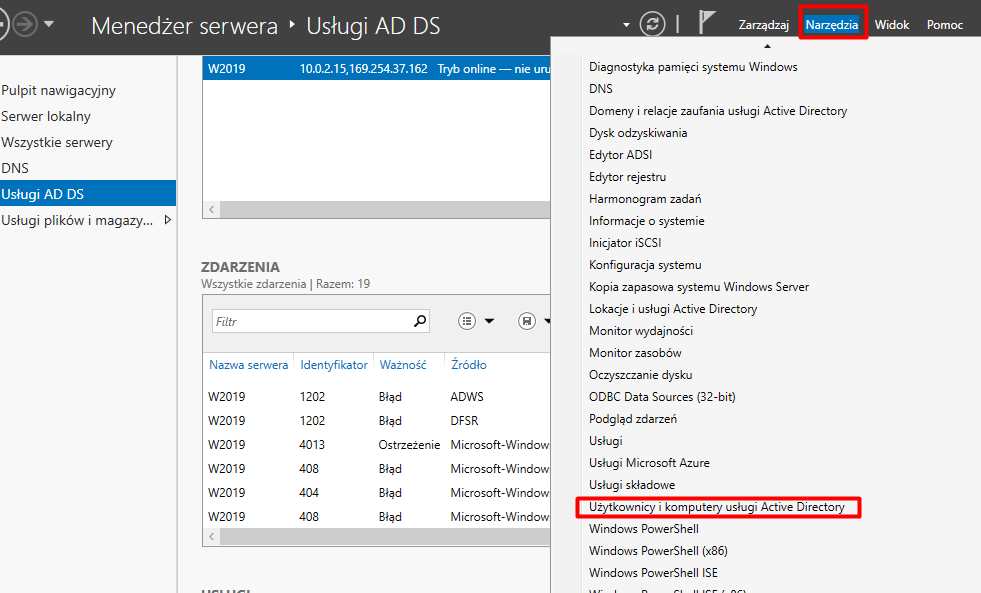Open the navigation history dropdown arrow
The height and width of the screenshot is (593, 981).
point(49,24)
